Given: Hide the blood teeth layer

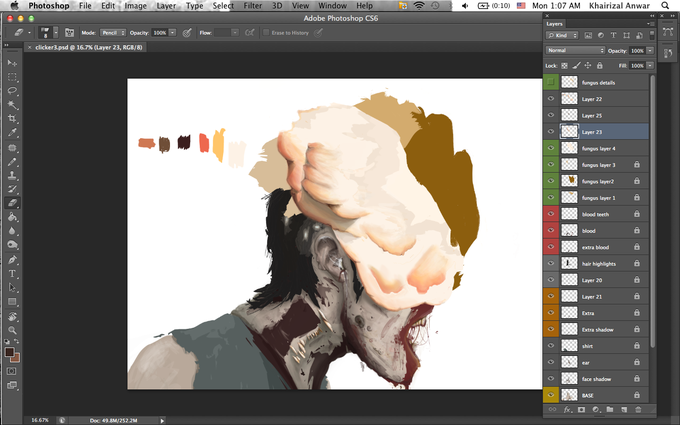Looking at the screenshot, I should pos(551,214).
